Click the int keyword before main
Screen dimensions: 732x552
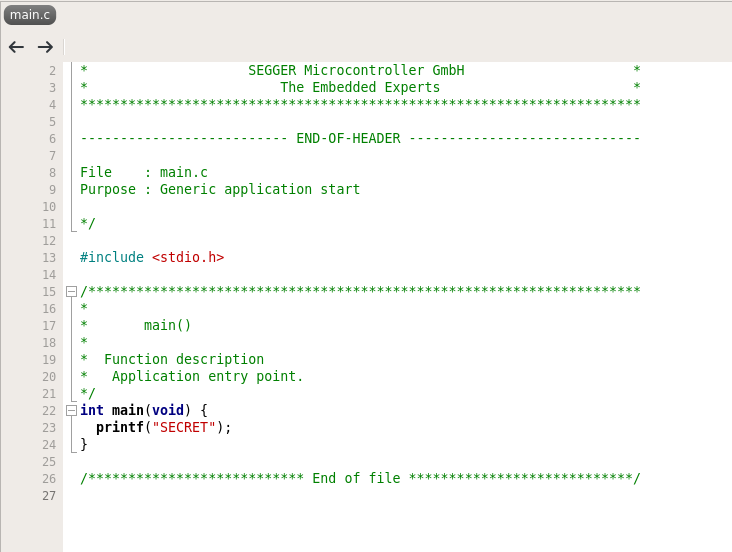point(92,410)
